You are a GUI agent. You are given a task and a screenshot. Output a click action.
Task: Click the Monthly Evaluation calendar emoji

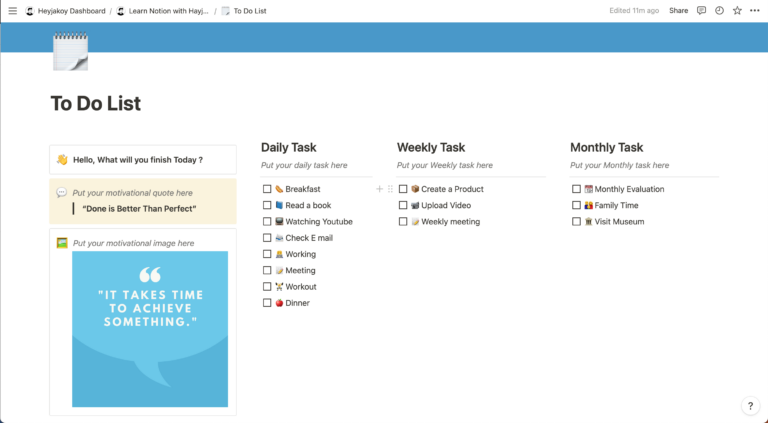click(x=588, y=189)
